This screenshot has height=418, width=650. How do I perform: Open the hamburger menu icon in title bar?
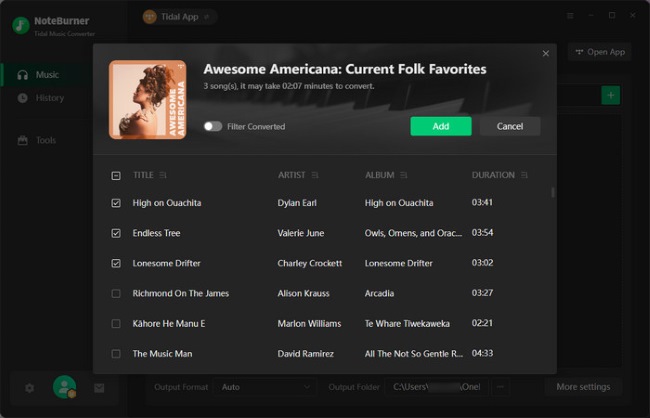570,16
